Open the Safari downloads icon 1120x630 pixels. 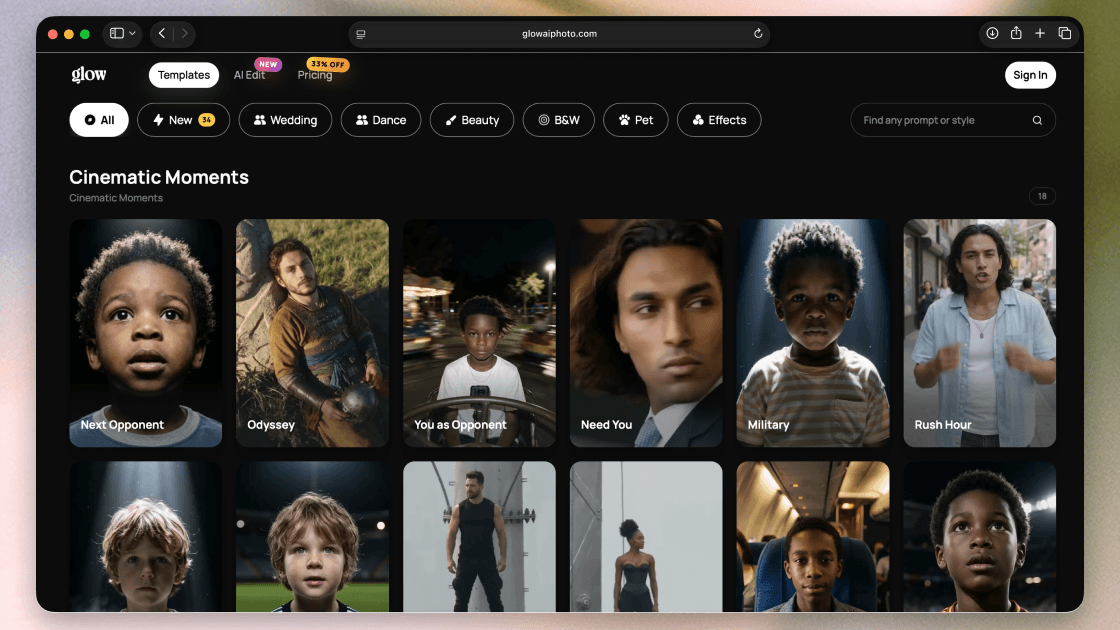(992, 34)
